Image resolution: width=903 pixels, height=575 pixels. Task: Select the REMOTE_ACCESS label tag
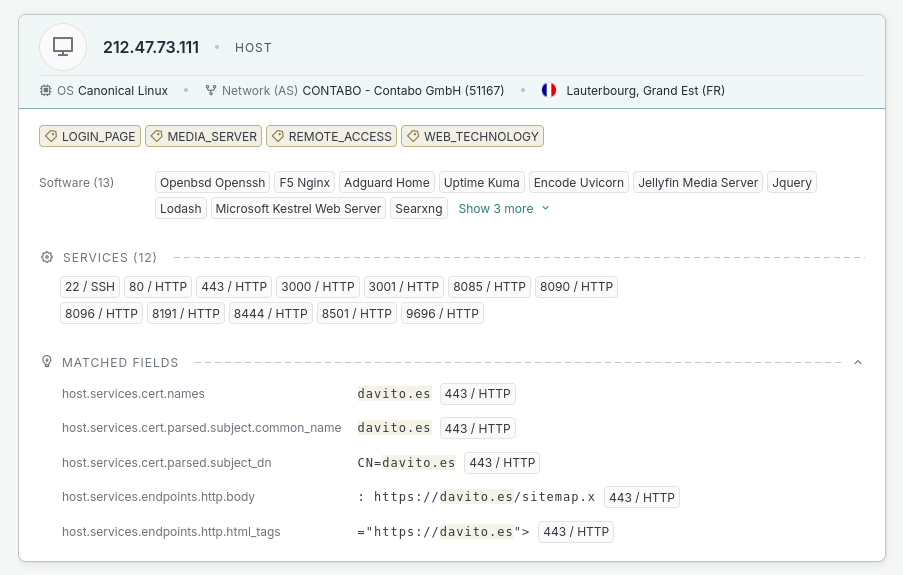[x=331, y=137]
